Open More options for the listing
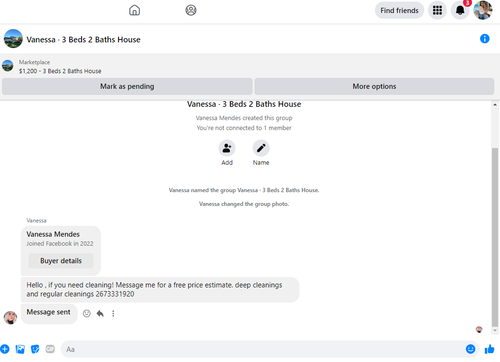 (x=374, y=86)
